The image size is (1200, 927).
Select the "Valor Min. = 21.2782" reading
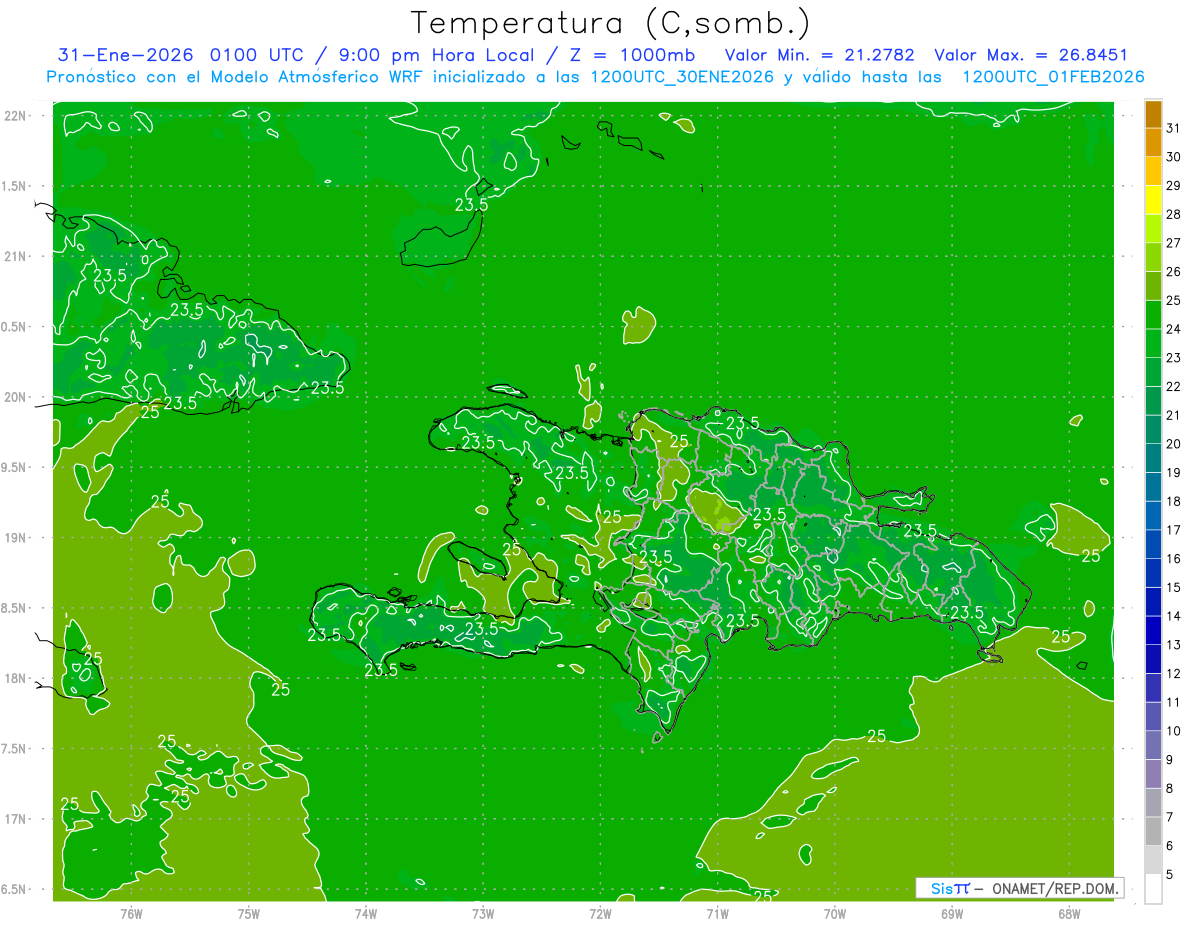[x=820, y=55]
